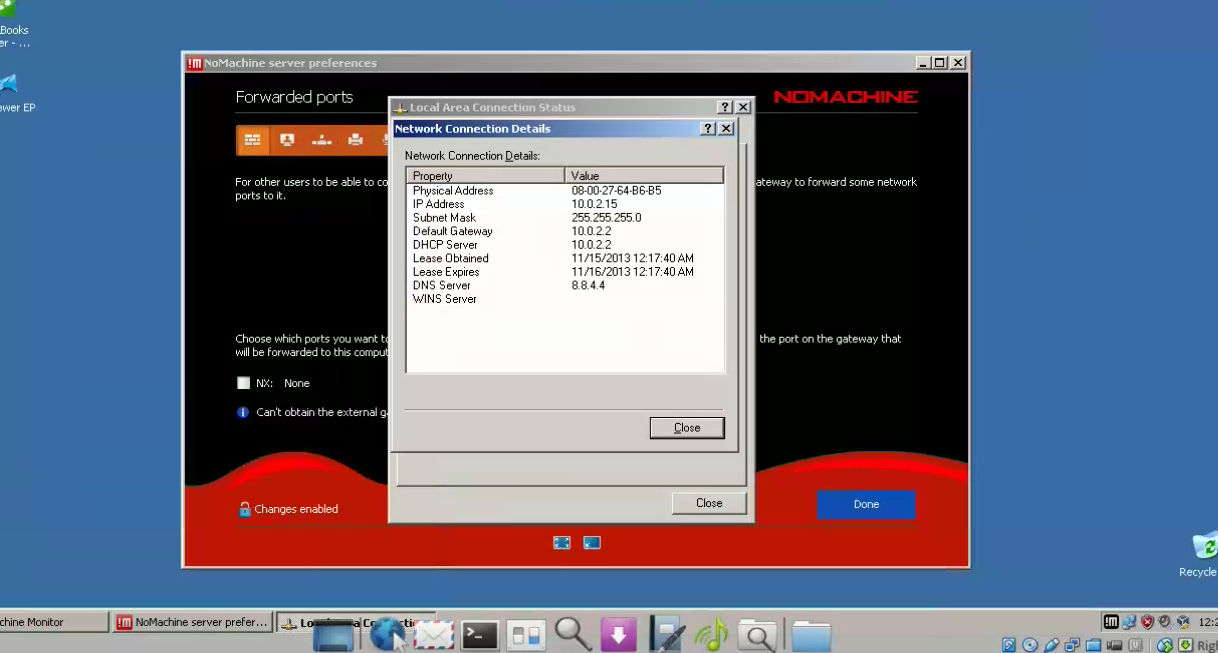
Task: Select the forwarded ports firewall icon tab
Action: pyautogui.click(x=253, y=140)
